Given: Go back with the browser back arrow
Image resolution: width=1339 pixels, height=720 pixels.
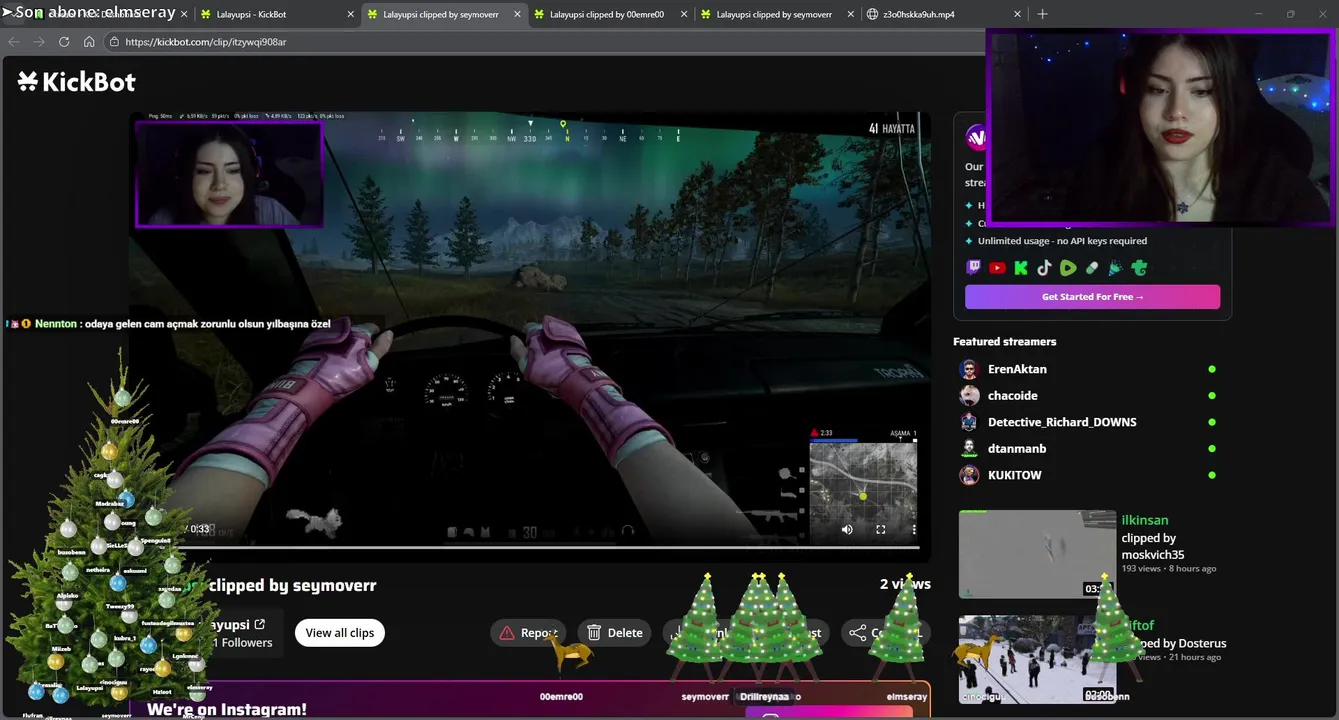Looking at the screenshot, I should point(13,42).
